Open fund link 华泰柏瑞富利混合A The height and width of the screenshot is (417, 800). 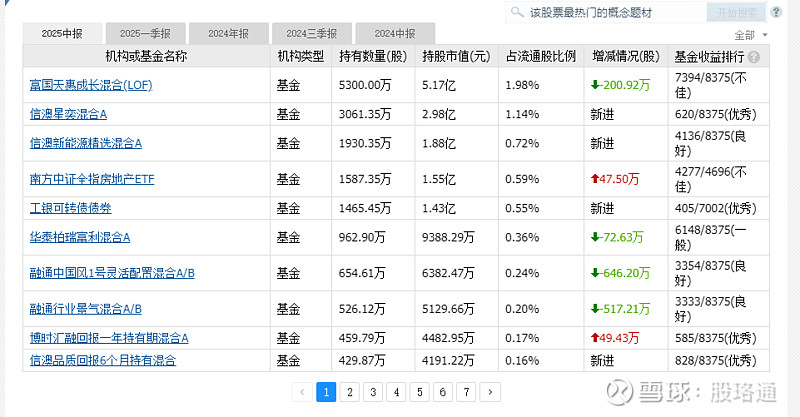tap(80, 237)
